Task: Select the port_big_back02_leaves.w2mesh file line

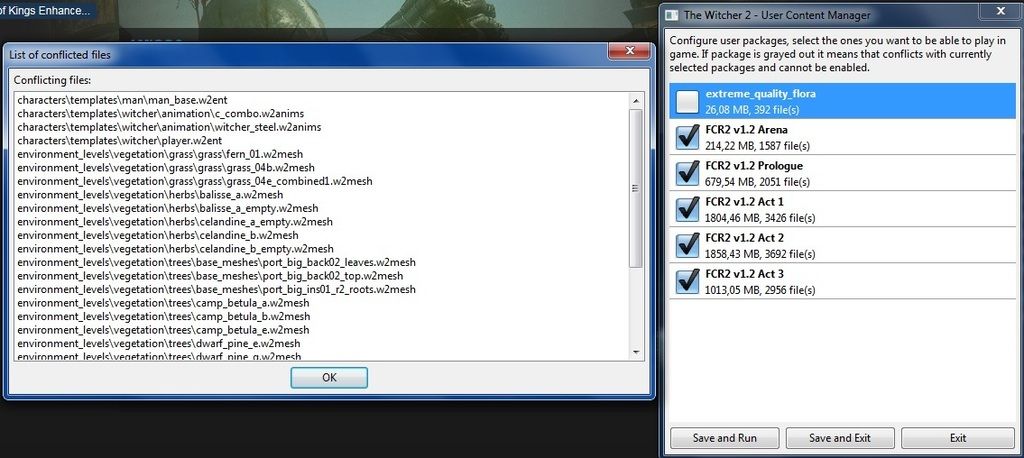Action: point(216,263)
